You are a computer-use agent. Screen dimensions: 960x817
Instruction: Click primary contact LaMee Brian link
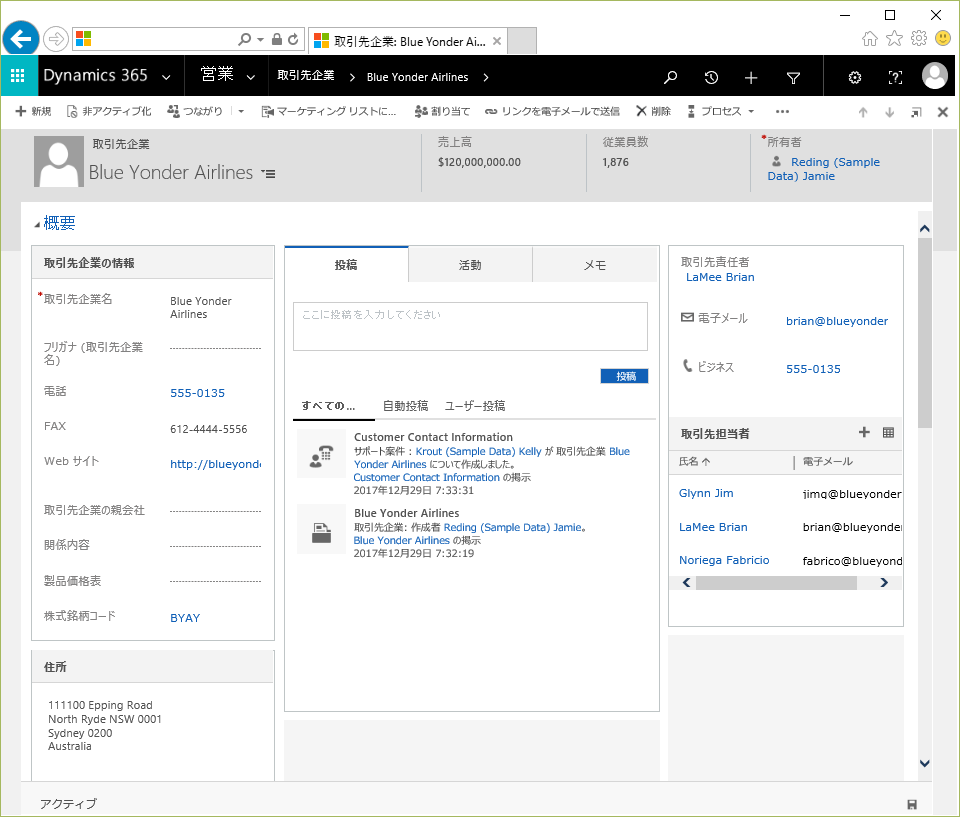click(720, 277)
